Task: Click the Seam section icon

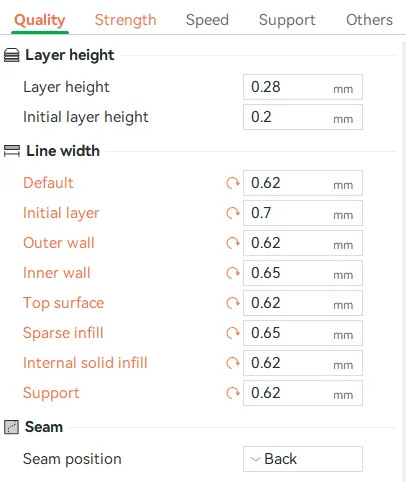Action: coord(11,427)
